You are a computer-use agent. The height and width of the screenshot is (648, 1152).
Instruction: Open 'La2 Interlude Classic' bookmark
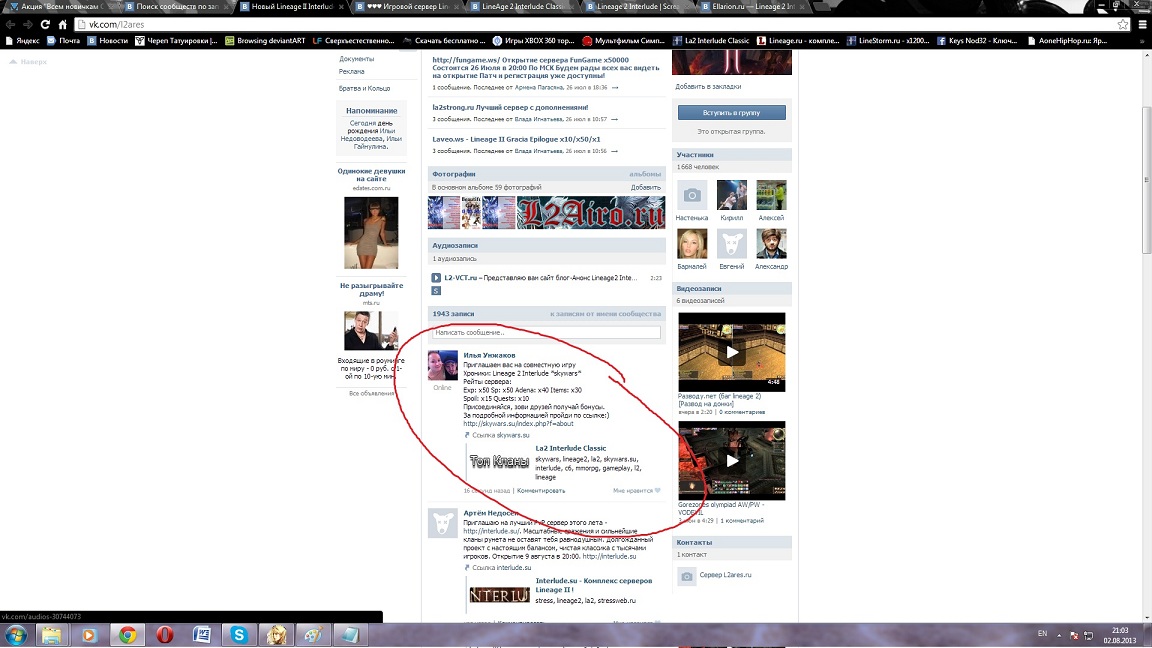coord(710,40)
